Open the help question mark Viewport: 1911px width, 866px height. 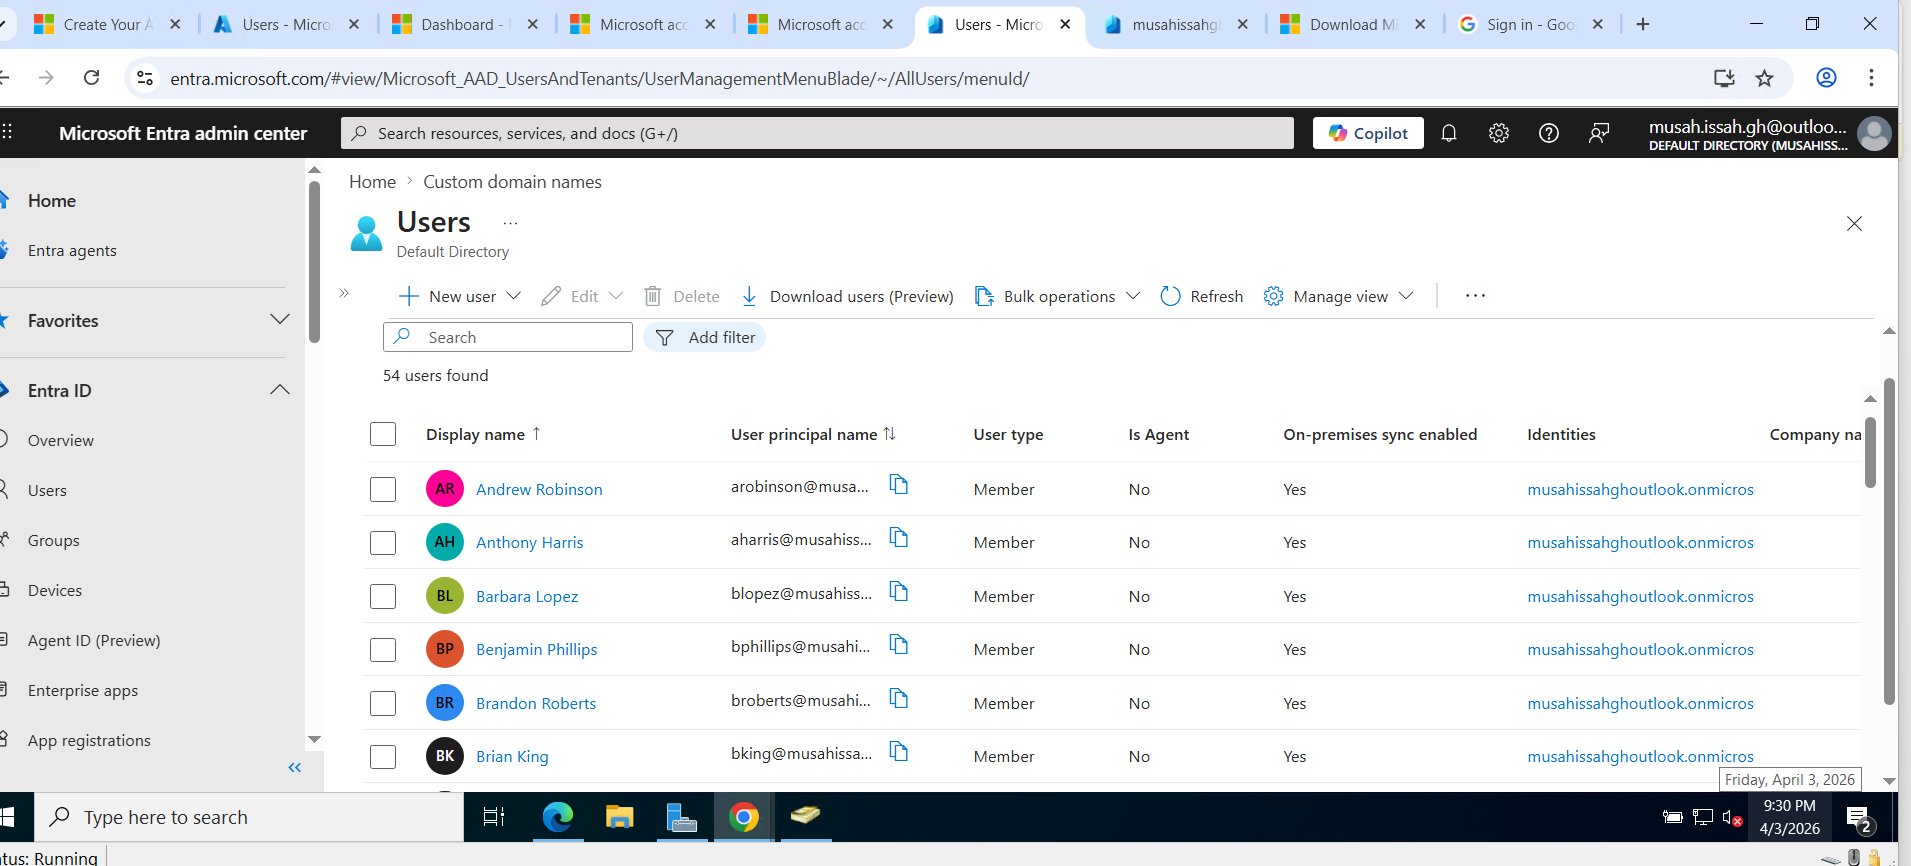[1548, 133]
